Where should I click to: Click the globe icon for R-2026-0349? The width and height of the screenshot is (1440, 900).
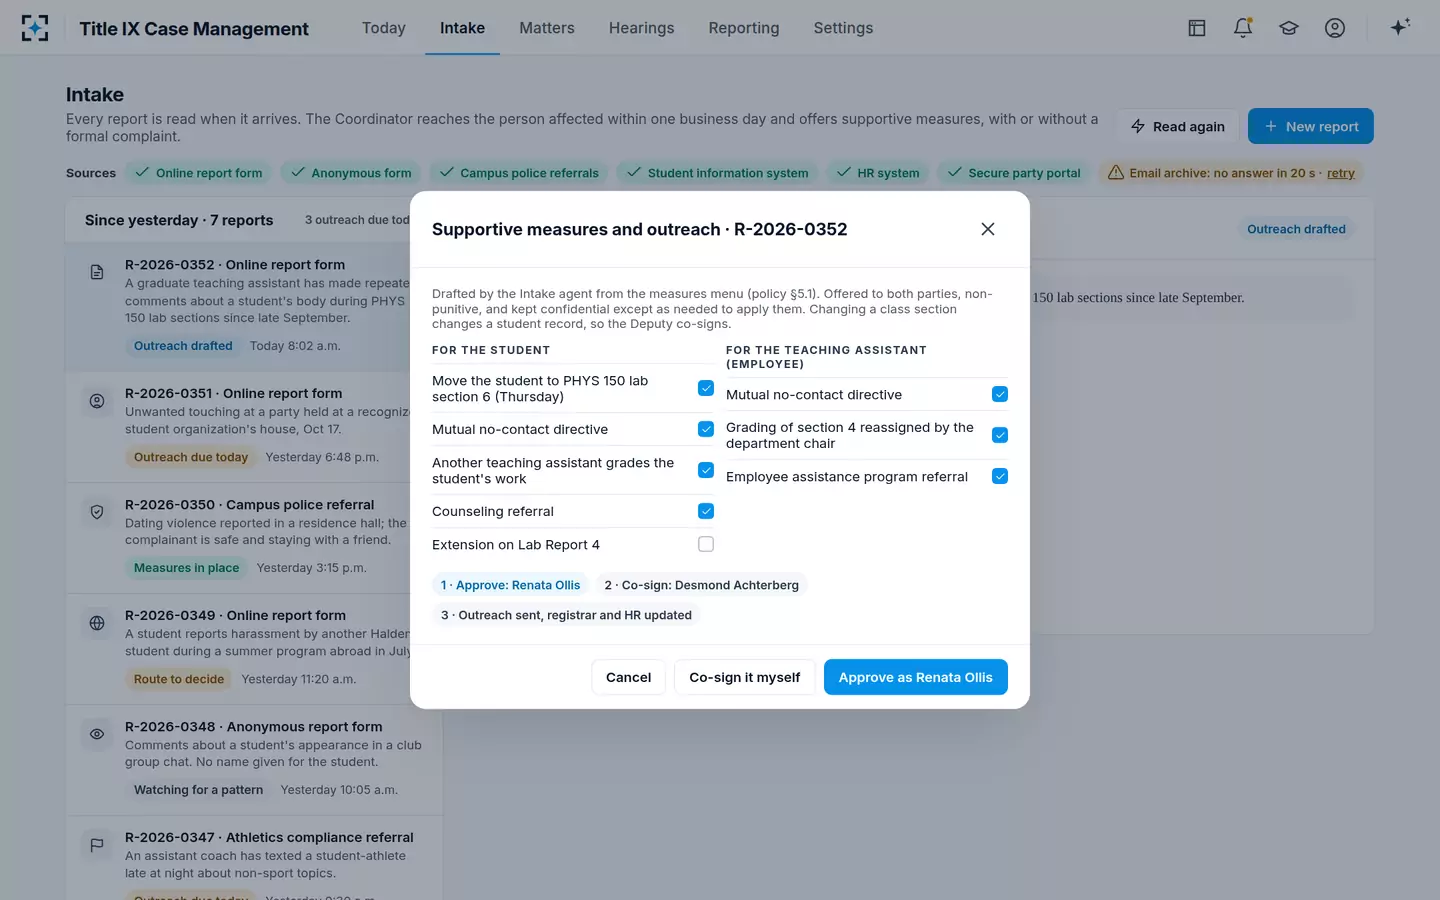click(x=97, y=623)
